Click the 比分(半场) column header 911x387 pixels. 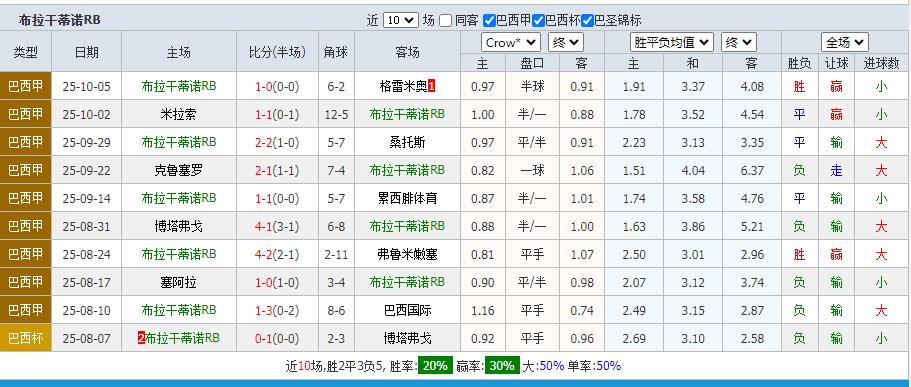click(x=277, y=52)
